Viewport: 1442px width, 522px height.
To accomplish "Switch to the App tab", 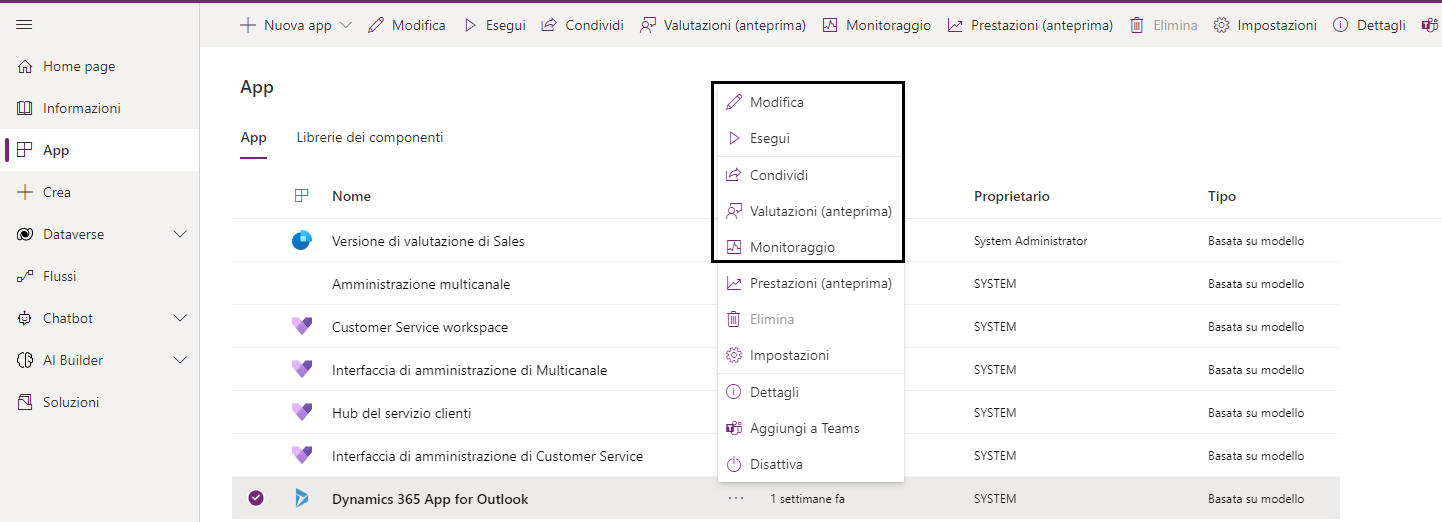I will [x=254, y=138].
